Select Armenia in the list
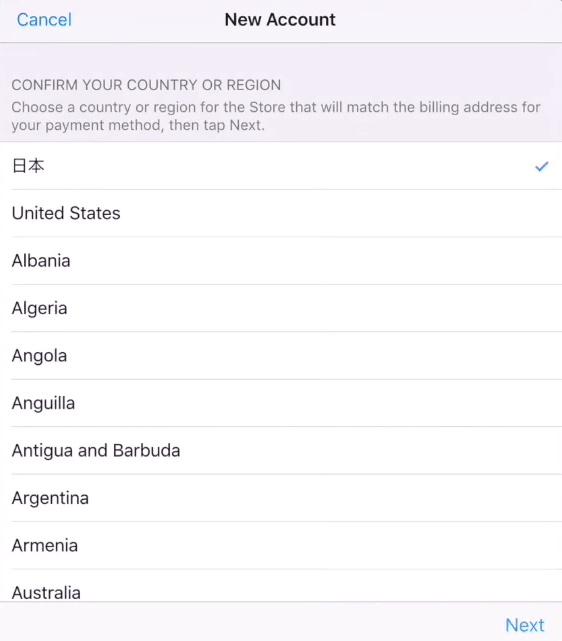562x641 pixels. [281, 545]
